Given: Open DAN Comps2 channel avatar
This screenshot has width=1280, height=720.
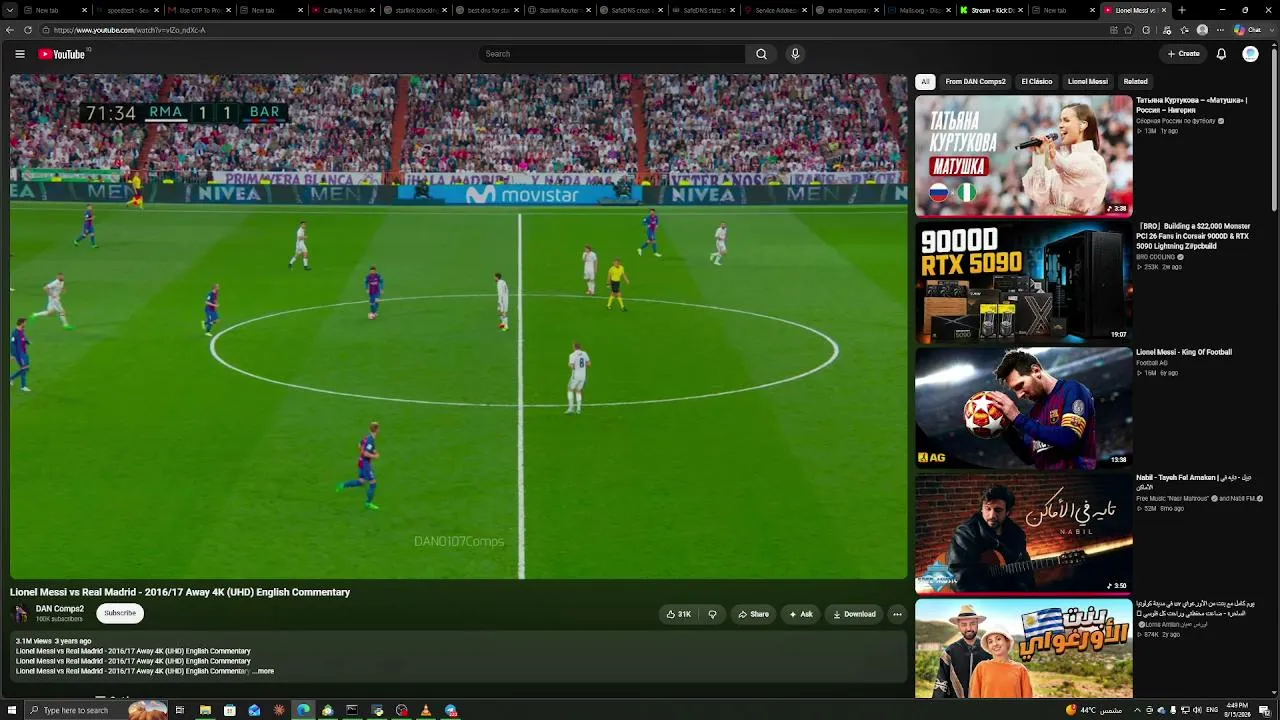Looking at the screenshot, I should click(20, 613).
